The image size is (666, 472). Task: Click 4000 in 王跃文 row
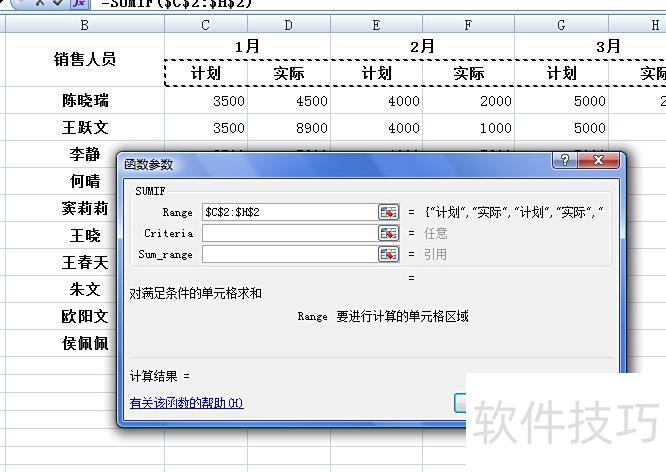point(376,127)
